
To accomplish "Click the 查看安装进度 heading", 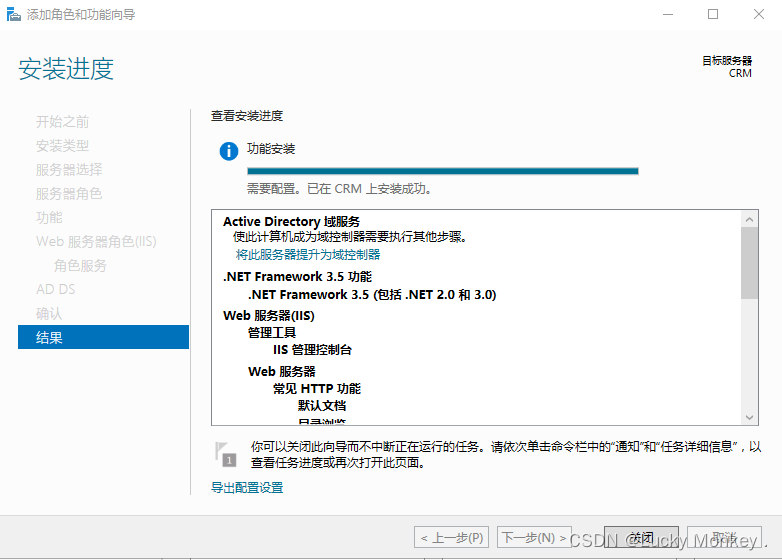I will pos(247,116).
